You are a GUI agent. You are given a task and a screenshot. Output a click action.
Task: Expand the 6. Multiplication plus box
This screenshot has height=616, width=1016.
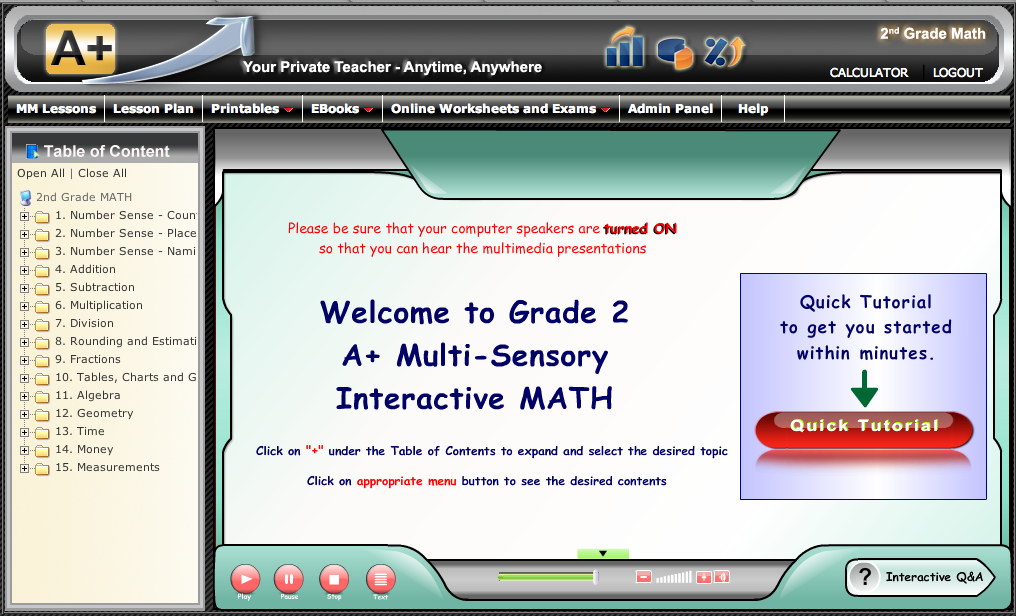[24, 306]
